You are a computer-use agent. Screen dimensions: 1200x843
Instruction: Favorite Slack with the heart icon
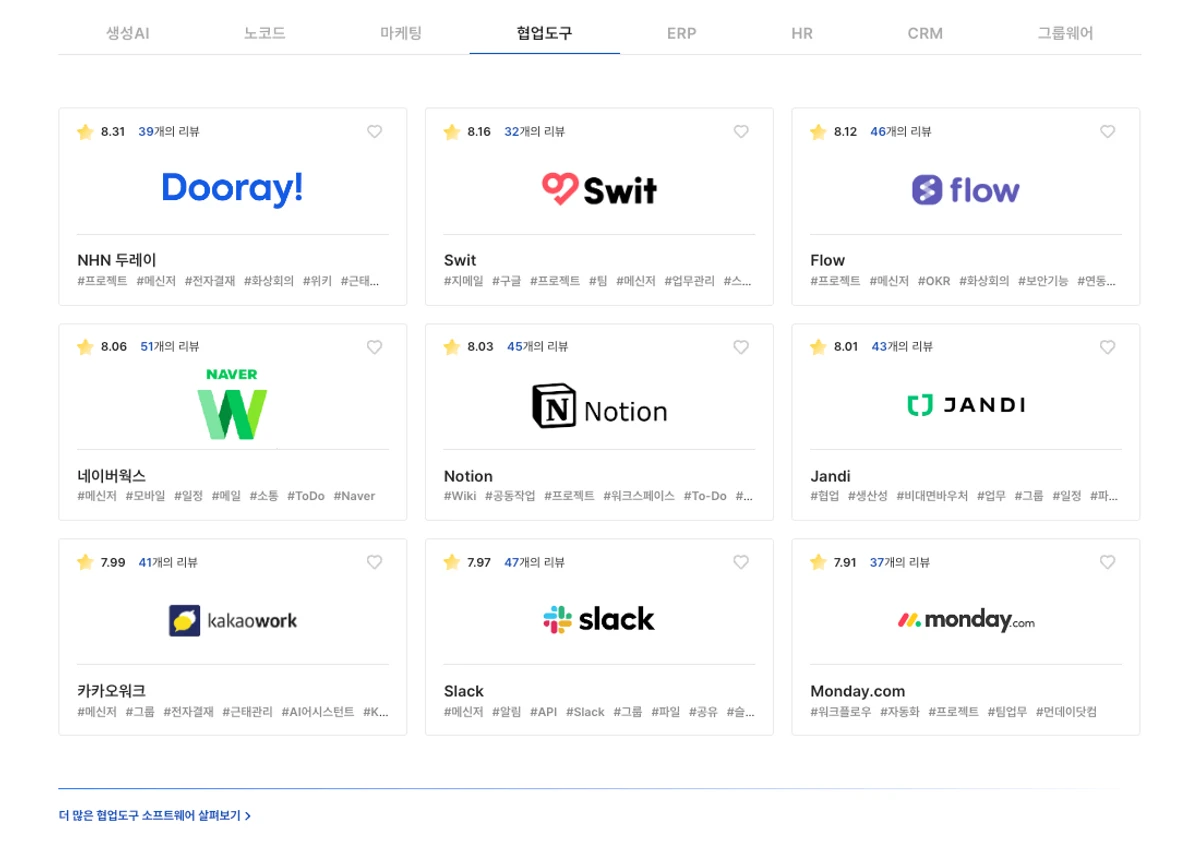click(x=741, y=562)
